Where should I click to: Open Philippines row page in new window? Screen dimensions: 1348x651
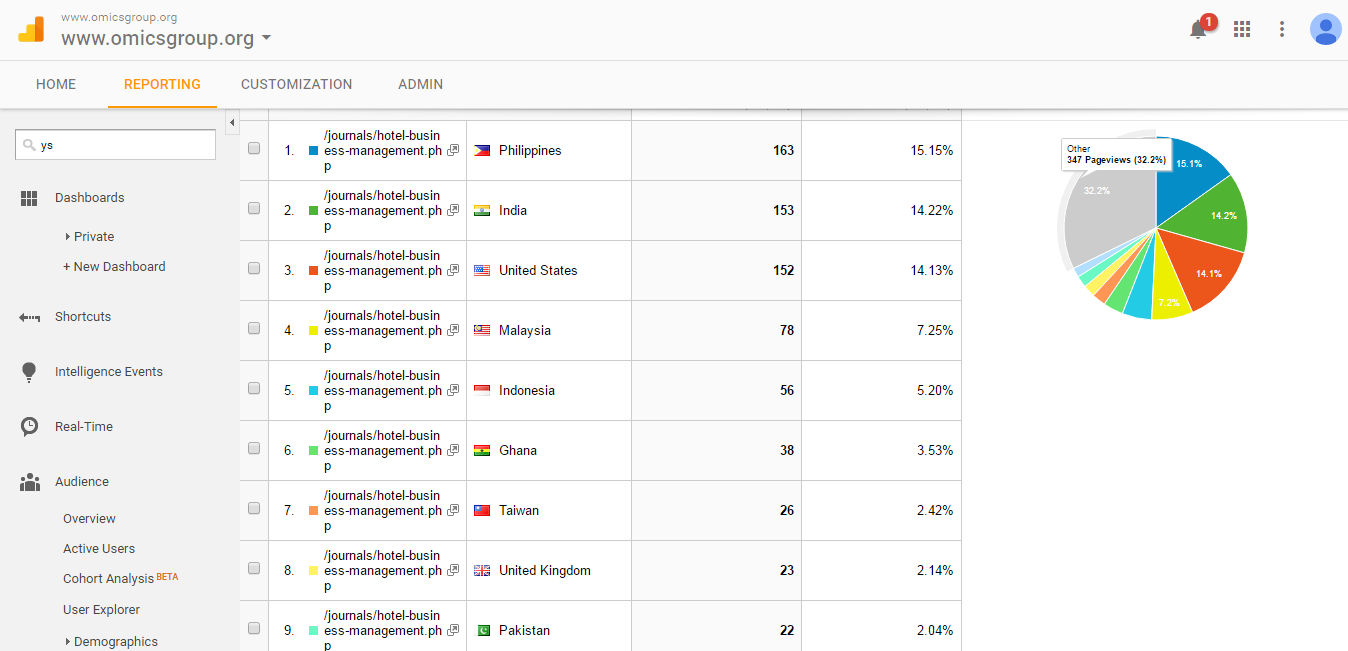click(x=453, y=150)
